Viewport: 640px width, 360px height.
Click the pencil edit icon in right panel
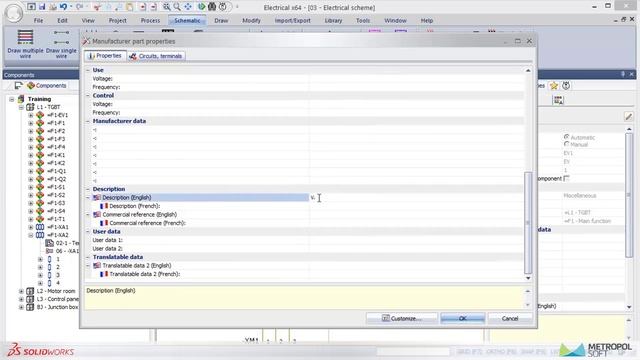(x=629, y=117)
